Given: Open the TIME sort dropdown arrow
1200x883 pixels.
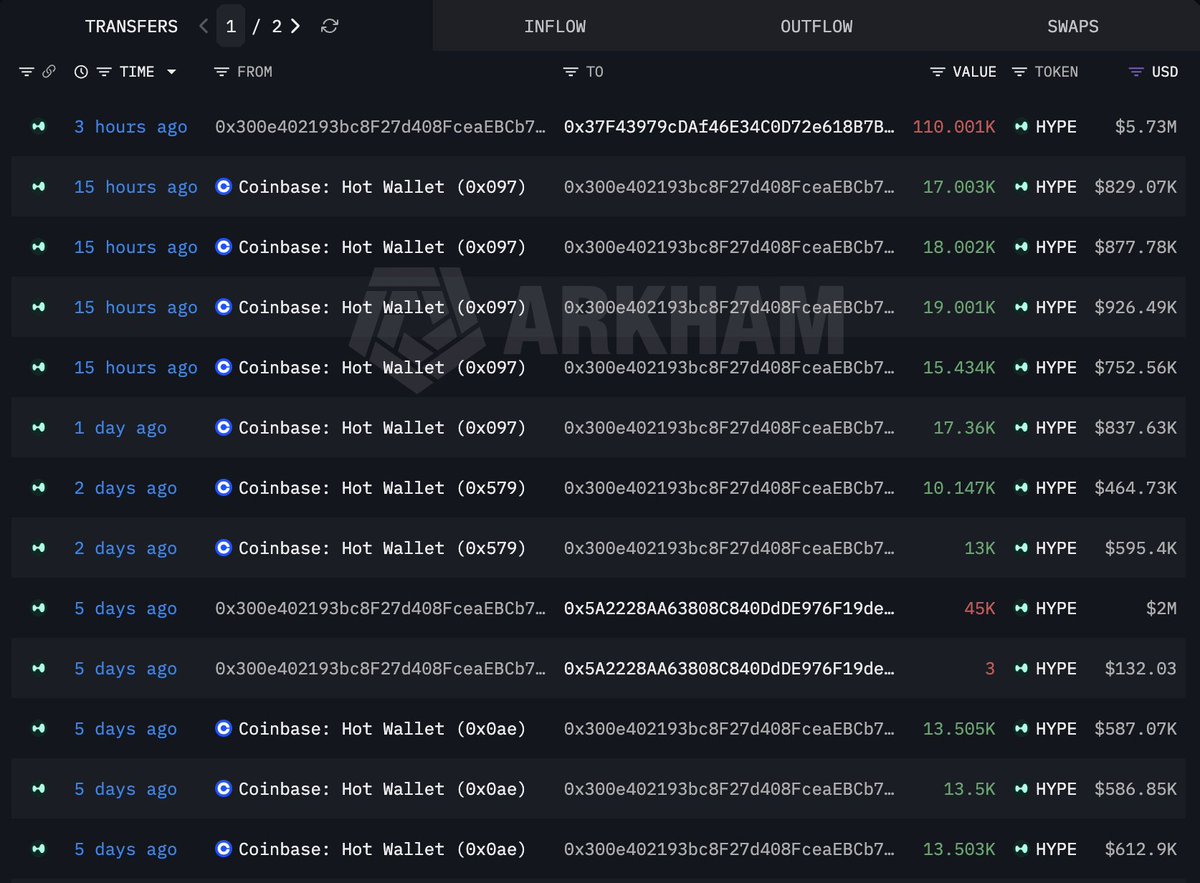Looking at the screenshot, I should (x=171, y=72).
